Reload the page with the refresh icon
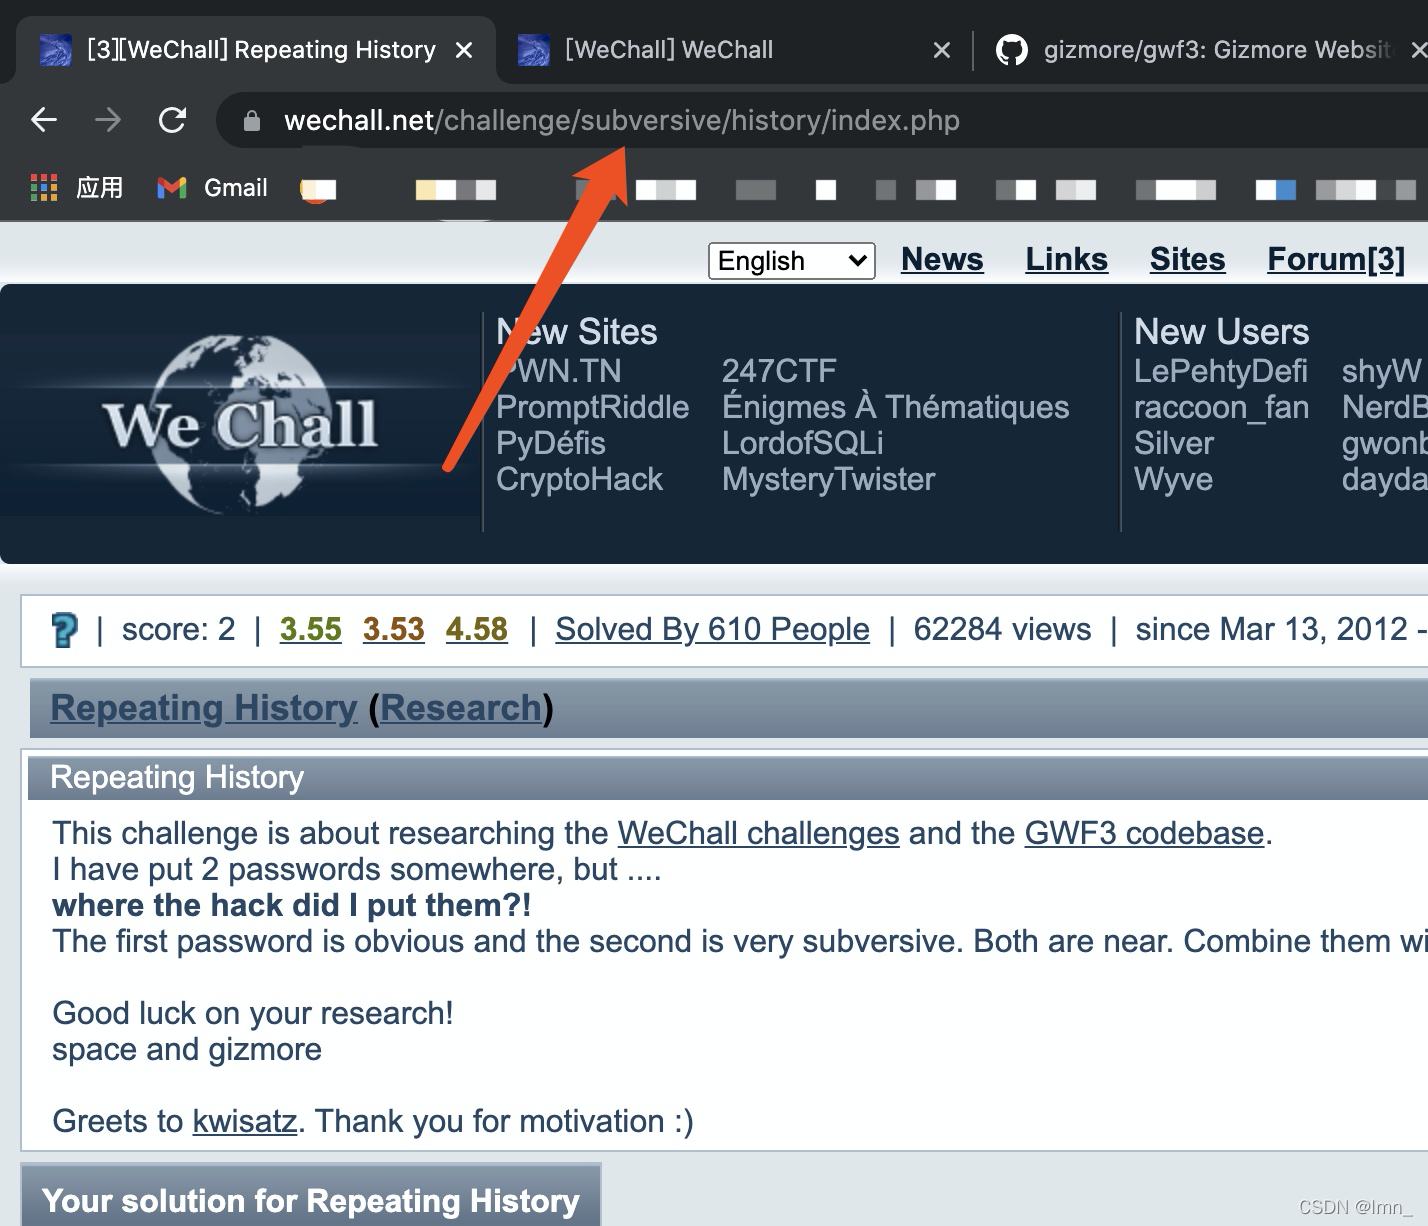Screen dimensions: 1428x1226 [173, 121]
